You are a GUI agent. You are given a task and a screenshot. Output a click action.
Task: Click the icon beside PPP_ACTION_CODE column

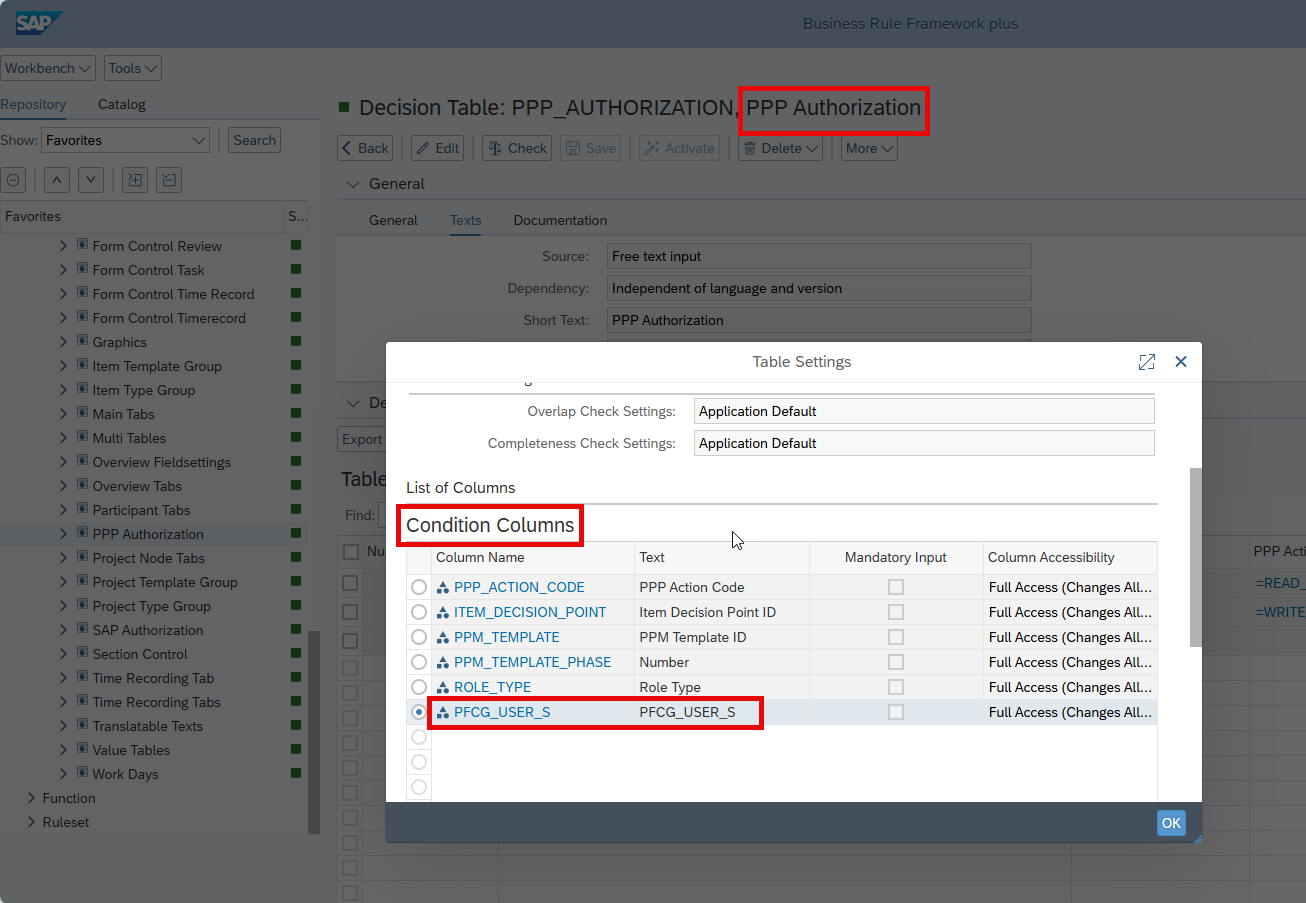tap(443, 588)
